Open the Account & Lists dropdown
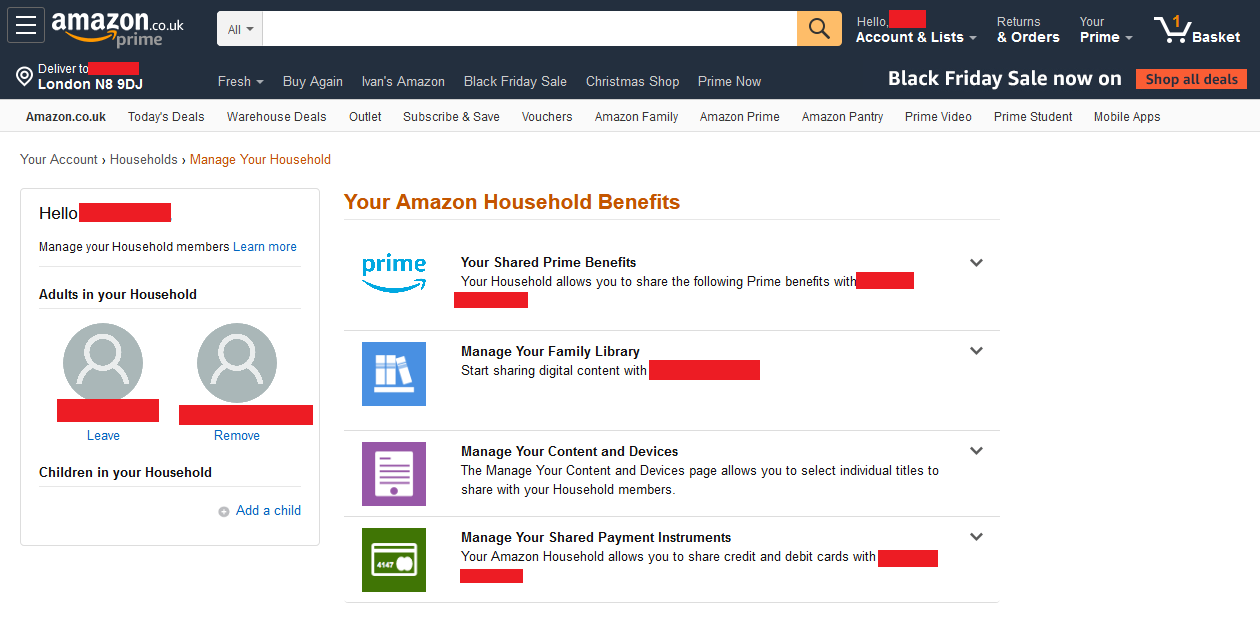The image size is (1260, 621). [x=916, y=37]
